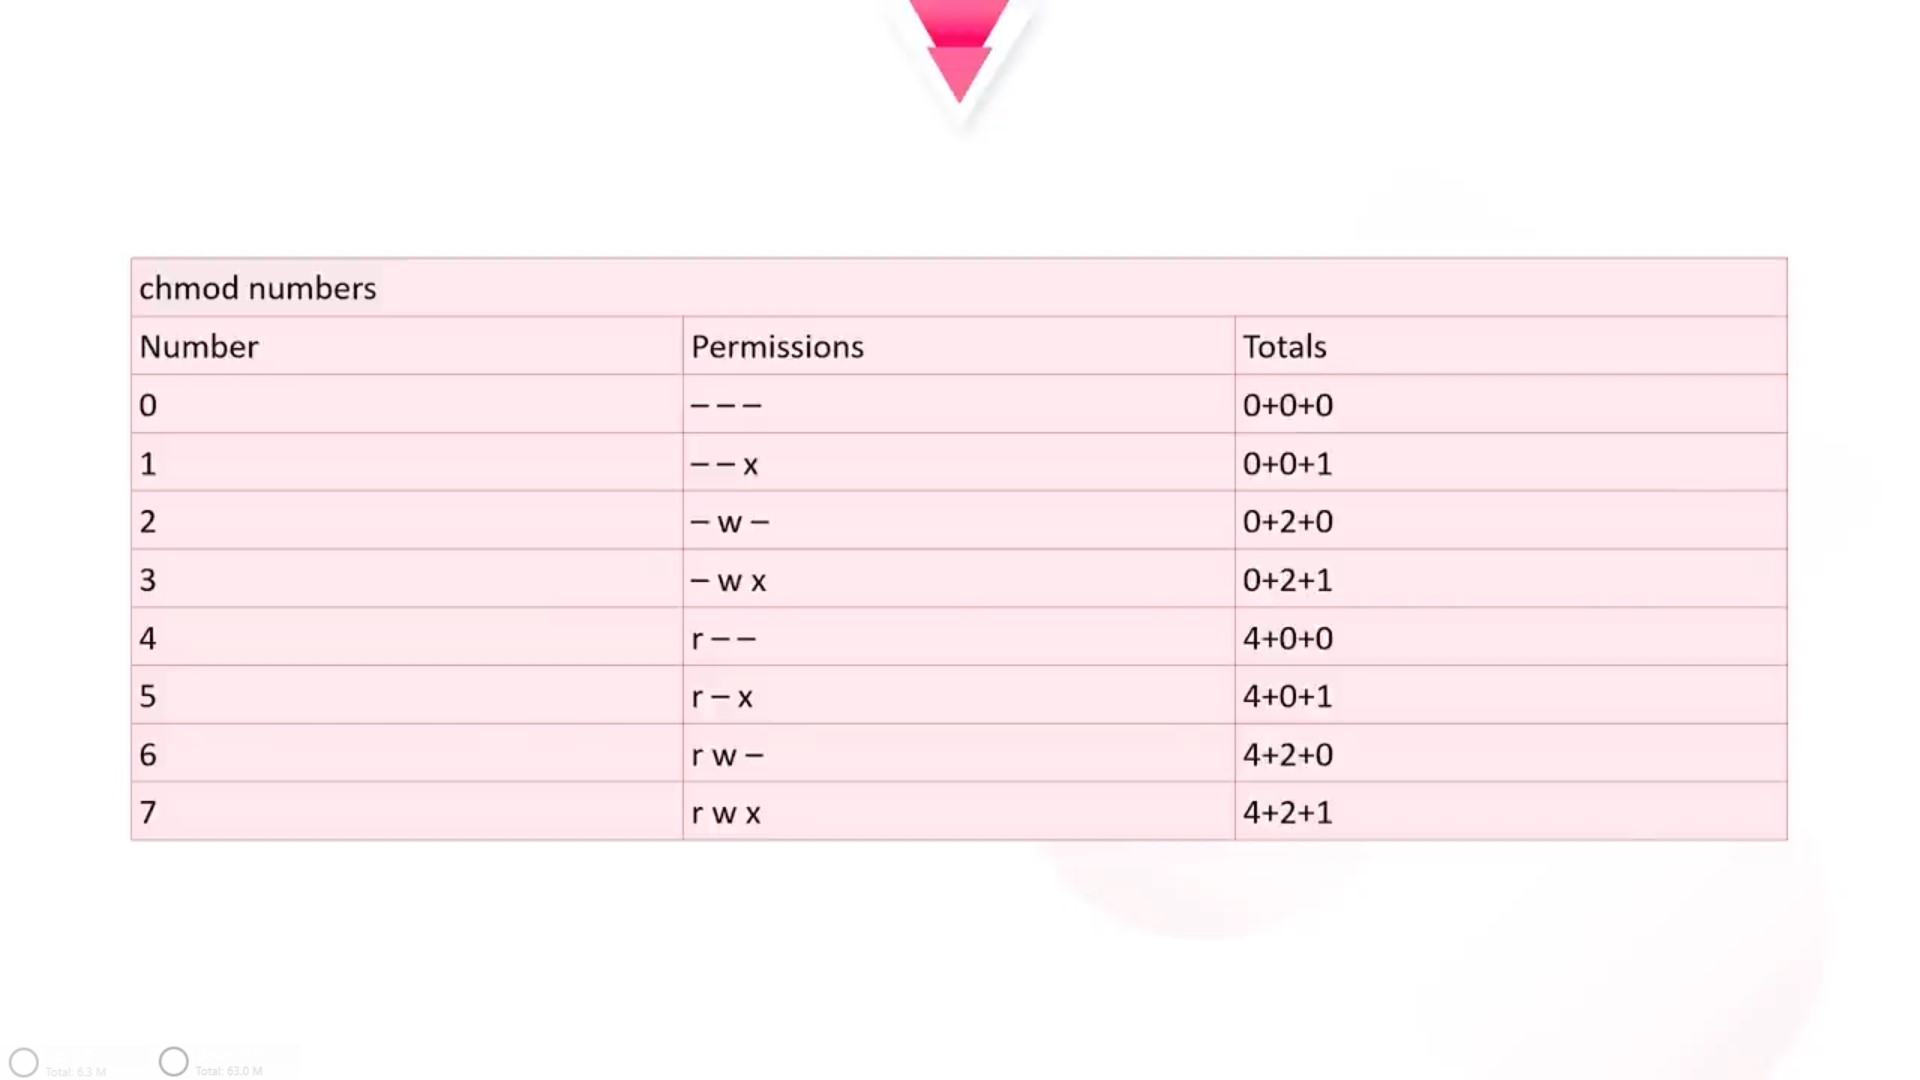This screenshot has width=1920, height=1080.
Task: Click the 'r – x' permissions cell
Action: coord(722,697)
